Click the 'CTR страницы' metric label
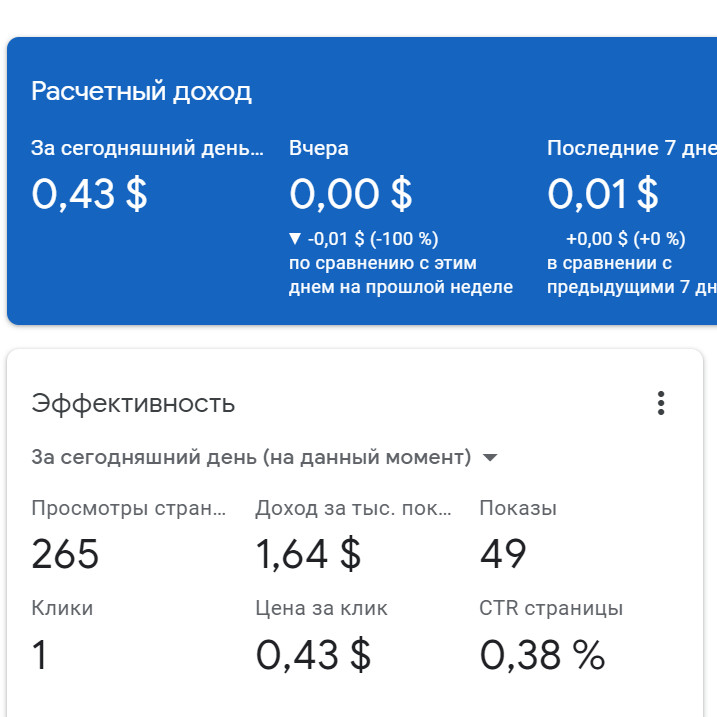The width and height of the screenshot is (717, 717). pos(551,608)
